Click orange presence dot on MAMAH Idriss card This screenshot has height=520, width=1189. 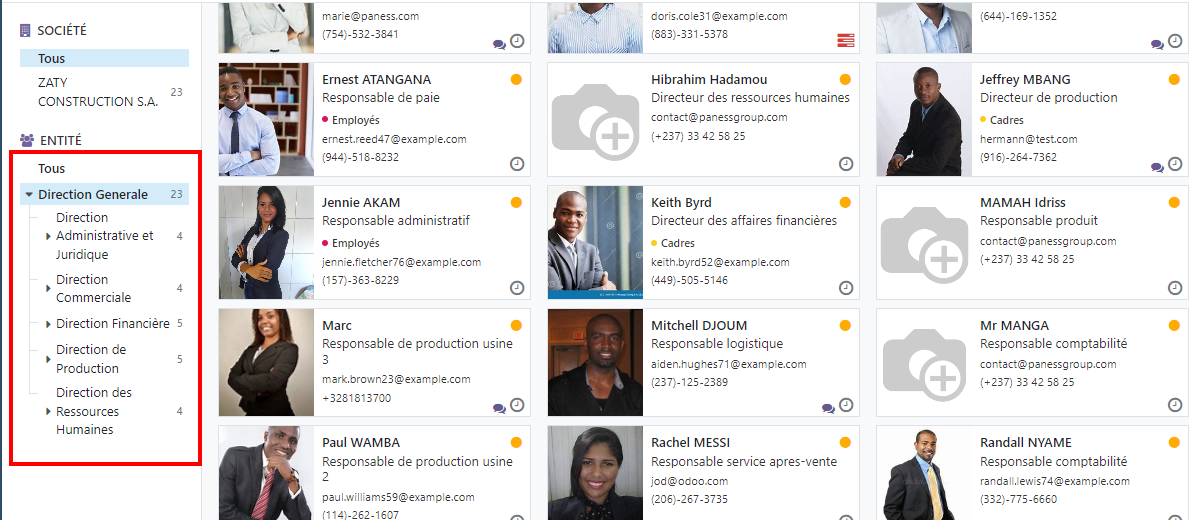(x=1175, y=202)
